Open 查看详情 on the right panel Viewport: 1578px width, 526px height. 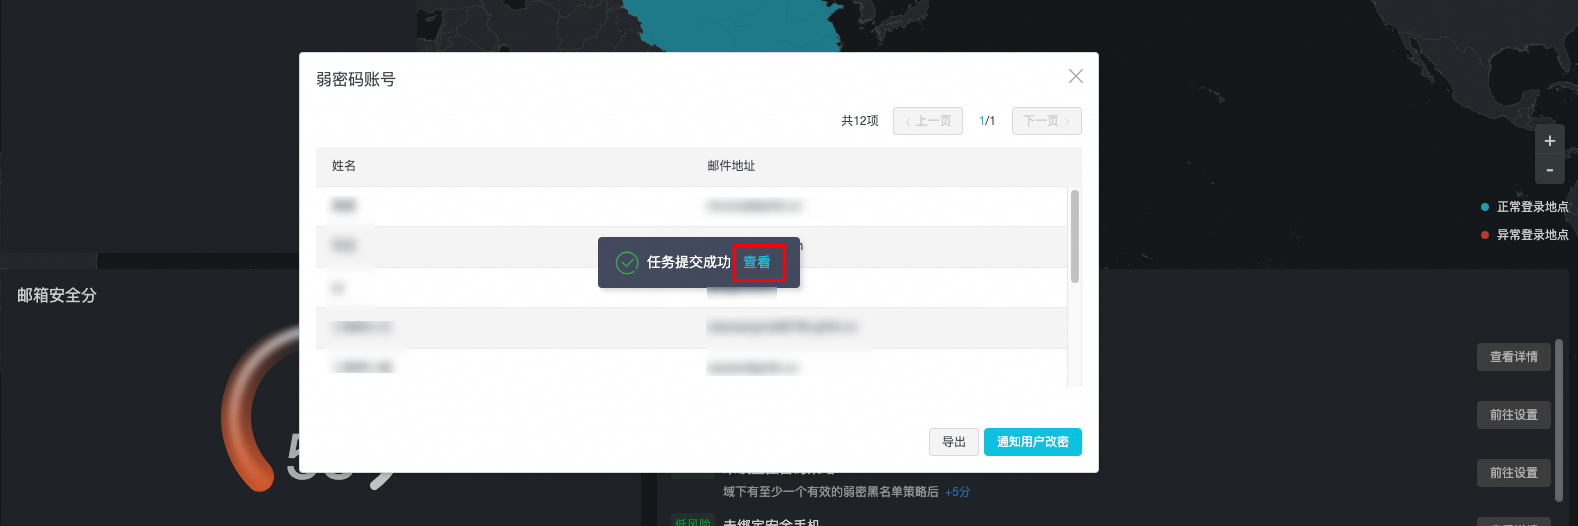(x=1513, y=357)
